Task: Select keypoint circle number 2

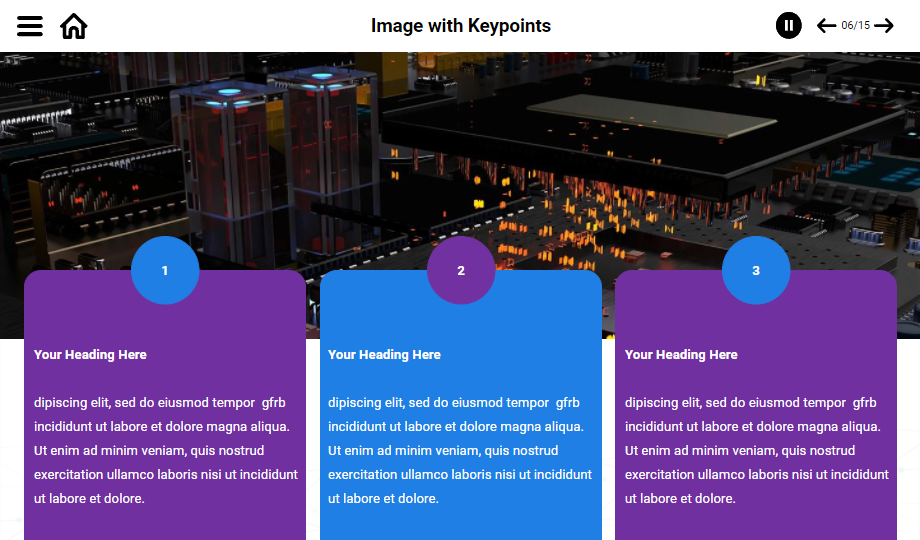Action: click(x=461, y=270)
